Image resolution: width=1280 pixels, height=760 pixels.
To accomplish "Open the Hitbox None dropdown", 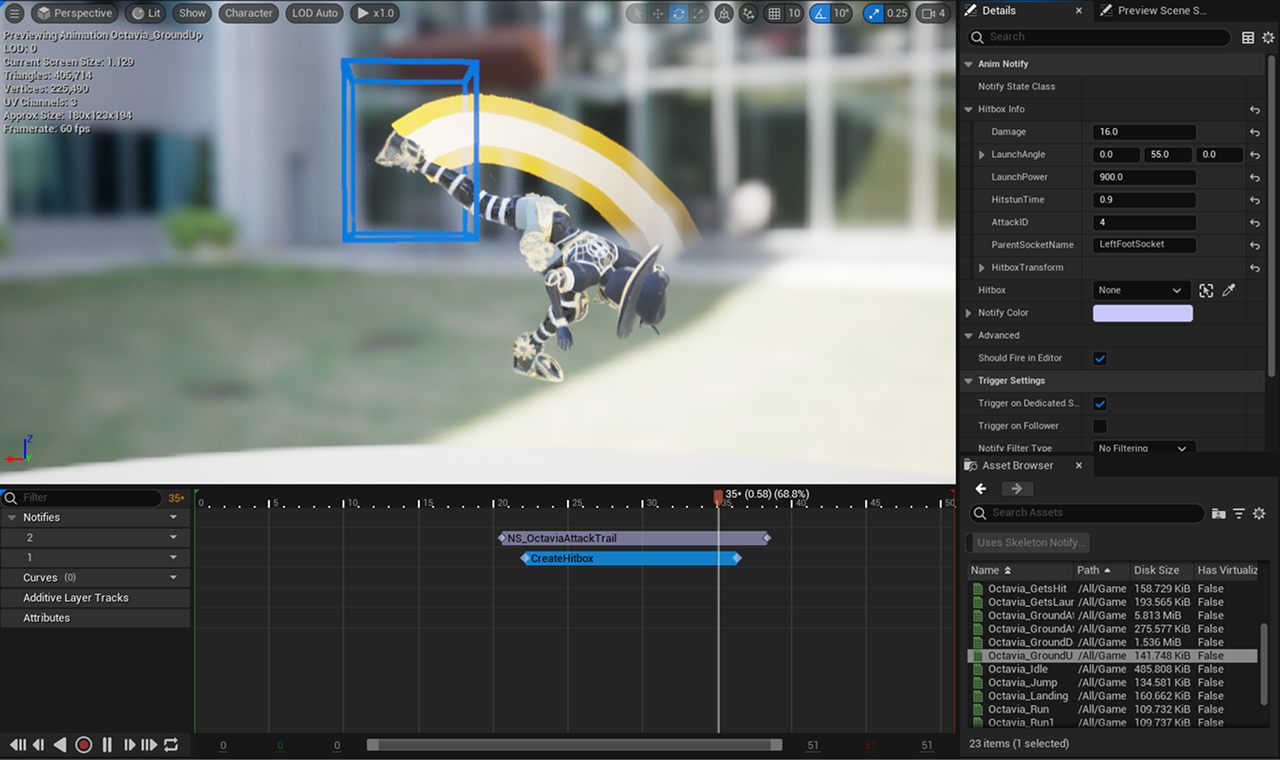I will [1140, 290].
